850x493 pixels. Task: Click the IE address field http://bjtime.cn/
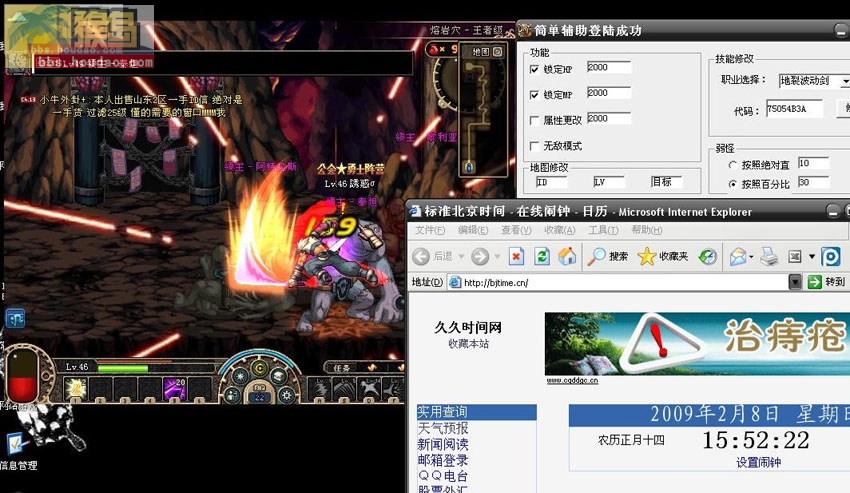pyautogui.click(x=618, y=282)
